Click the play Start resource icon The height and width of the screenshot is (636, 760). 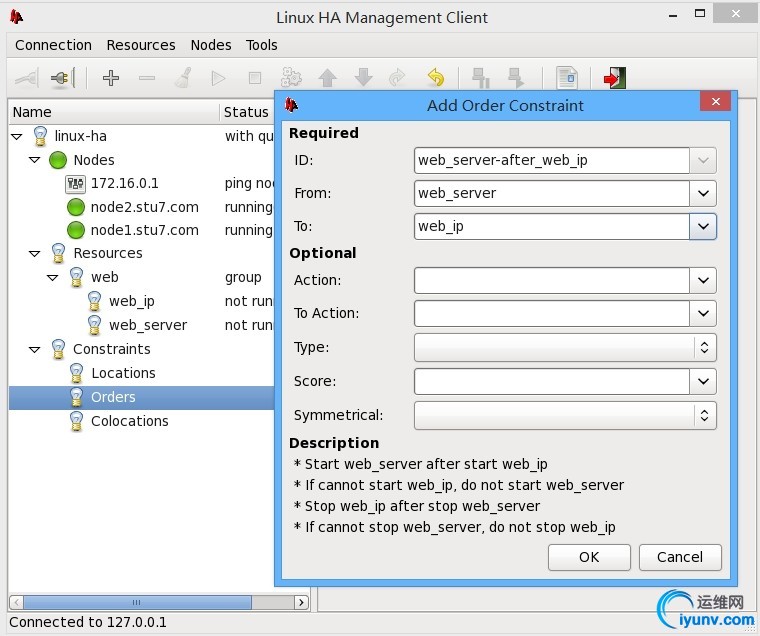click(x=219, y=78)
